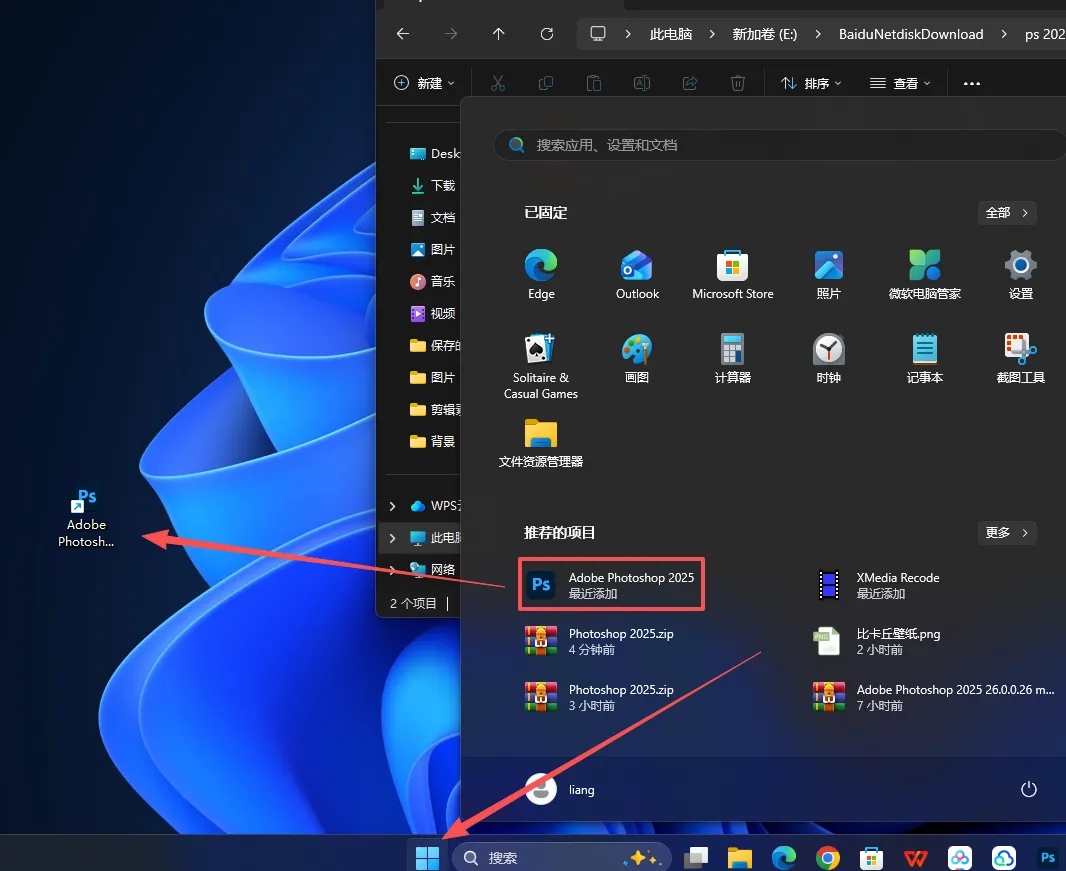Click BaiduNetdiskDownload in address breadcrumb
The height and width of the screenshot is (871, 1066).
pyautogui.click(x=911, y=34)
